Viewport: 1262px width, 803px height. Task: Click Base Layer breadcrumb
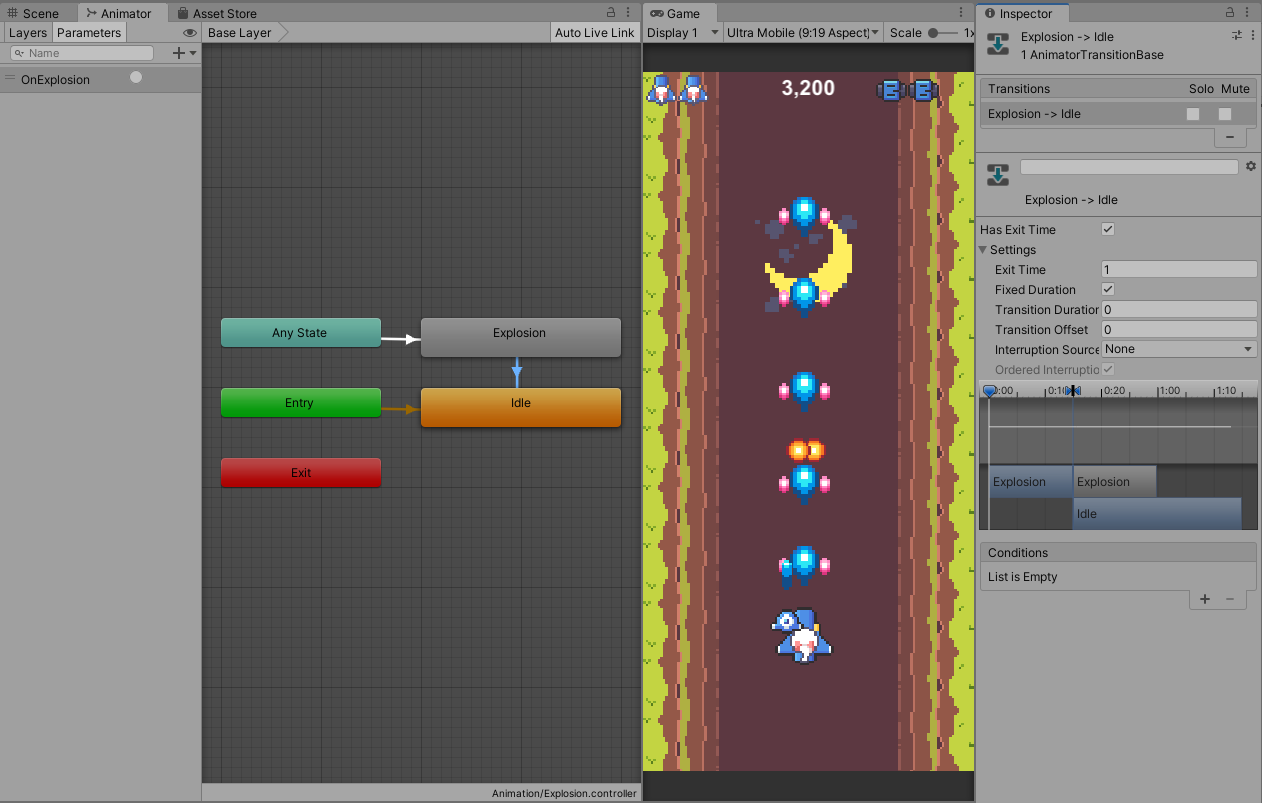(240, 32)
